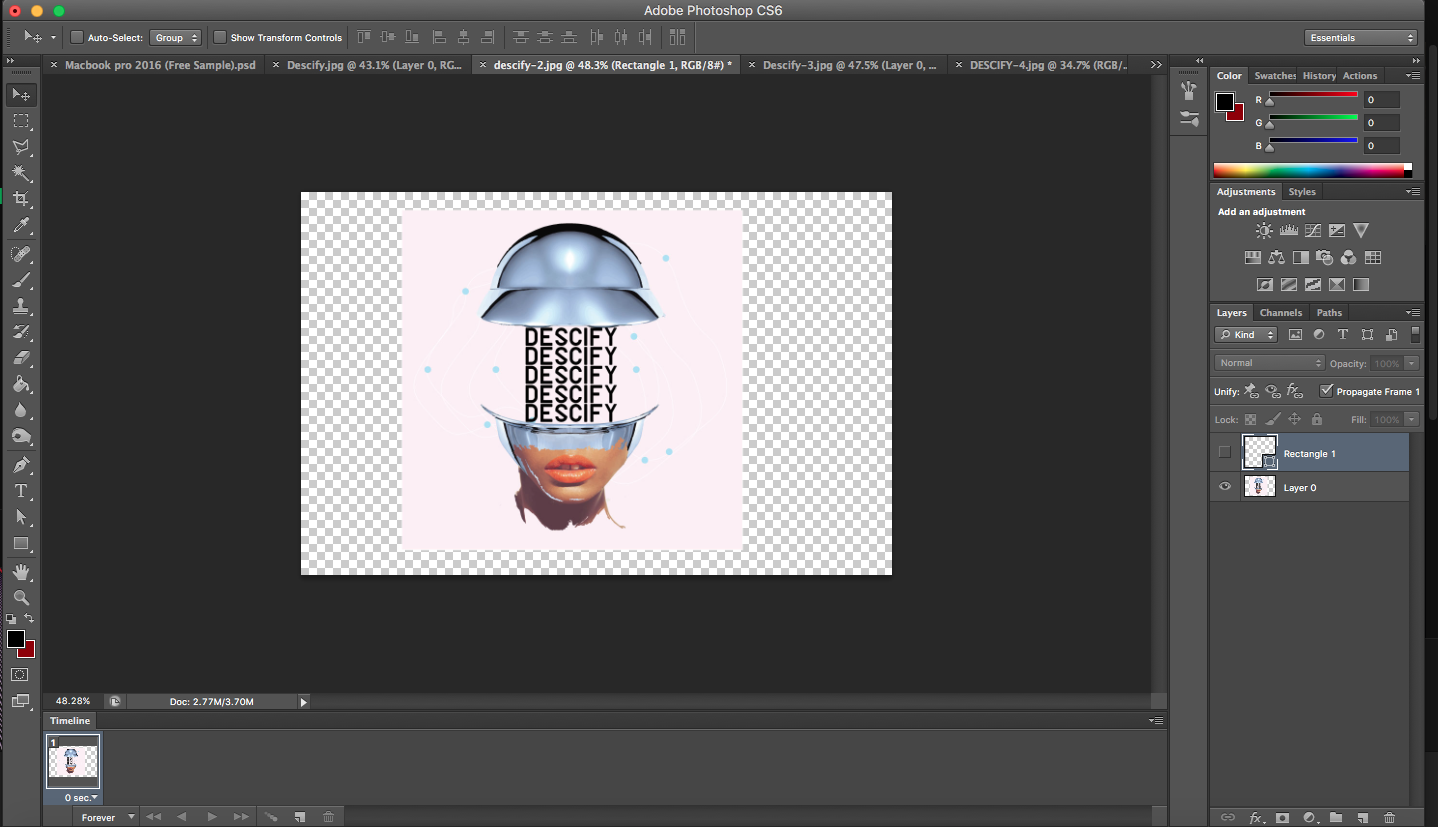Select the Crop tool
This screenshot has width=1438, height=827.
[x=21, y=199]
